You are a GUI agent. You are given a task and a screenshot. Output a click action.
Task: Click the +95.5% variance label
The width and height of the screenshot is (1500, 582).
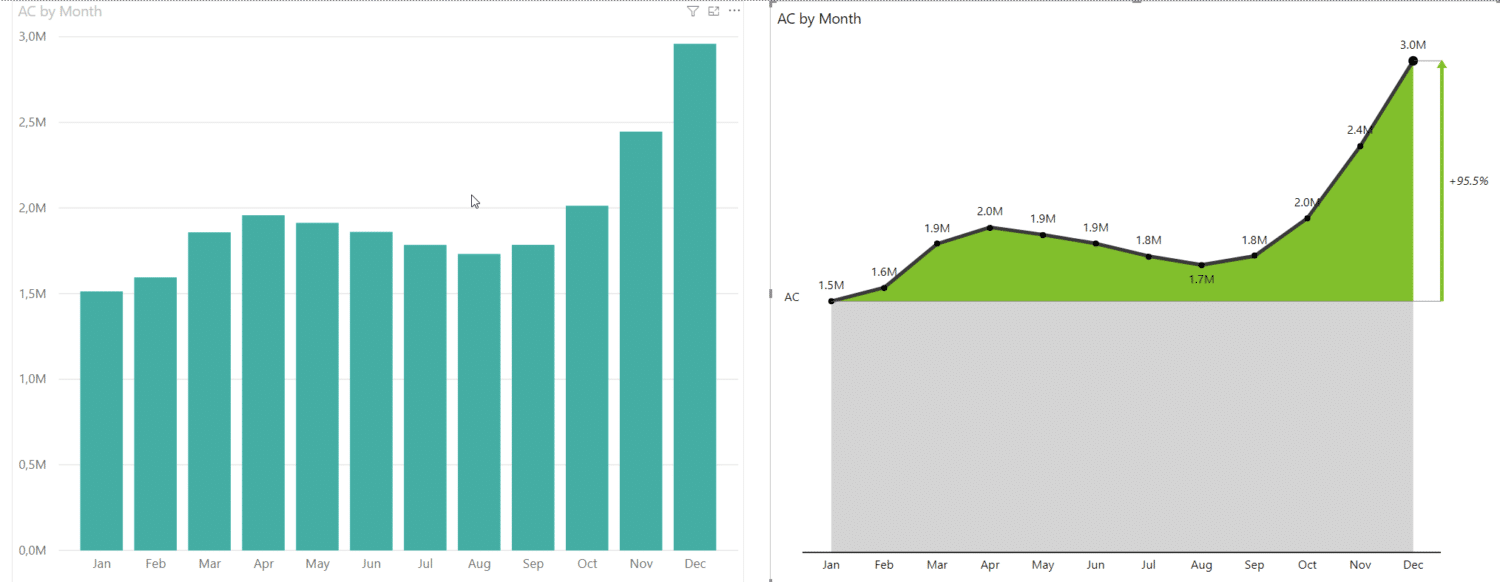(x=1469, y=181)
